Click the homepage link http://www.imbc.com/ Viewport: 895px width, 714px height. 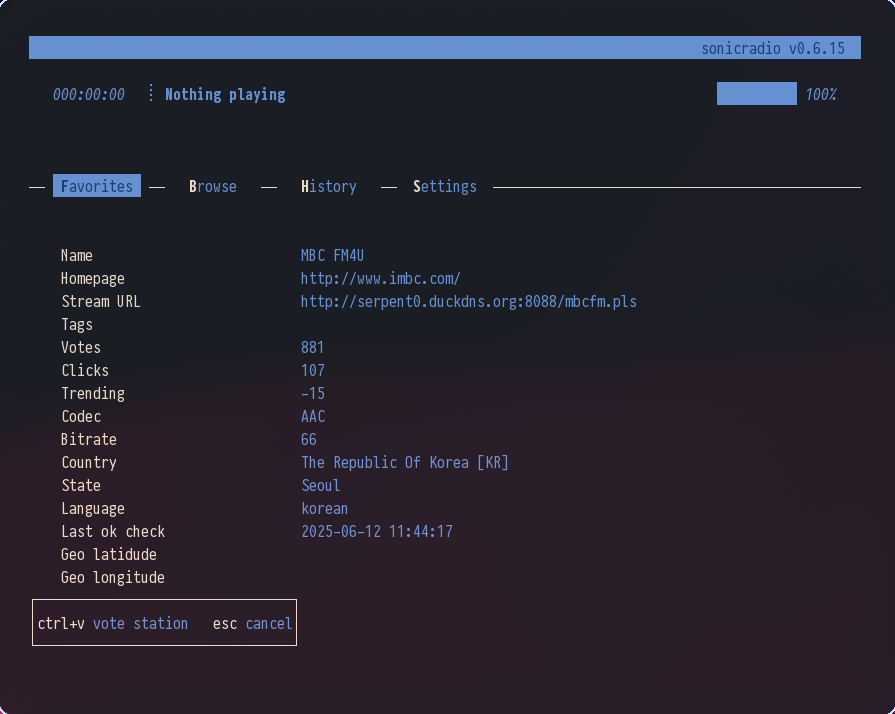(381, 279)
